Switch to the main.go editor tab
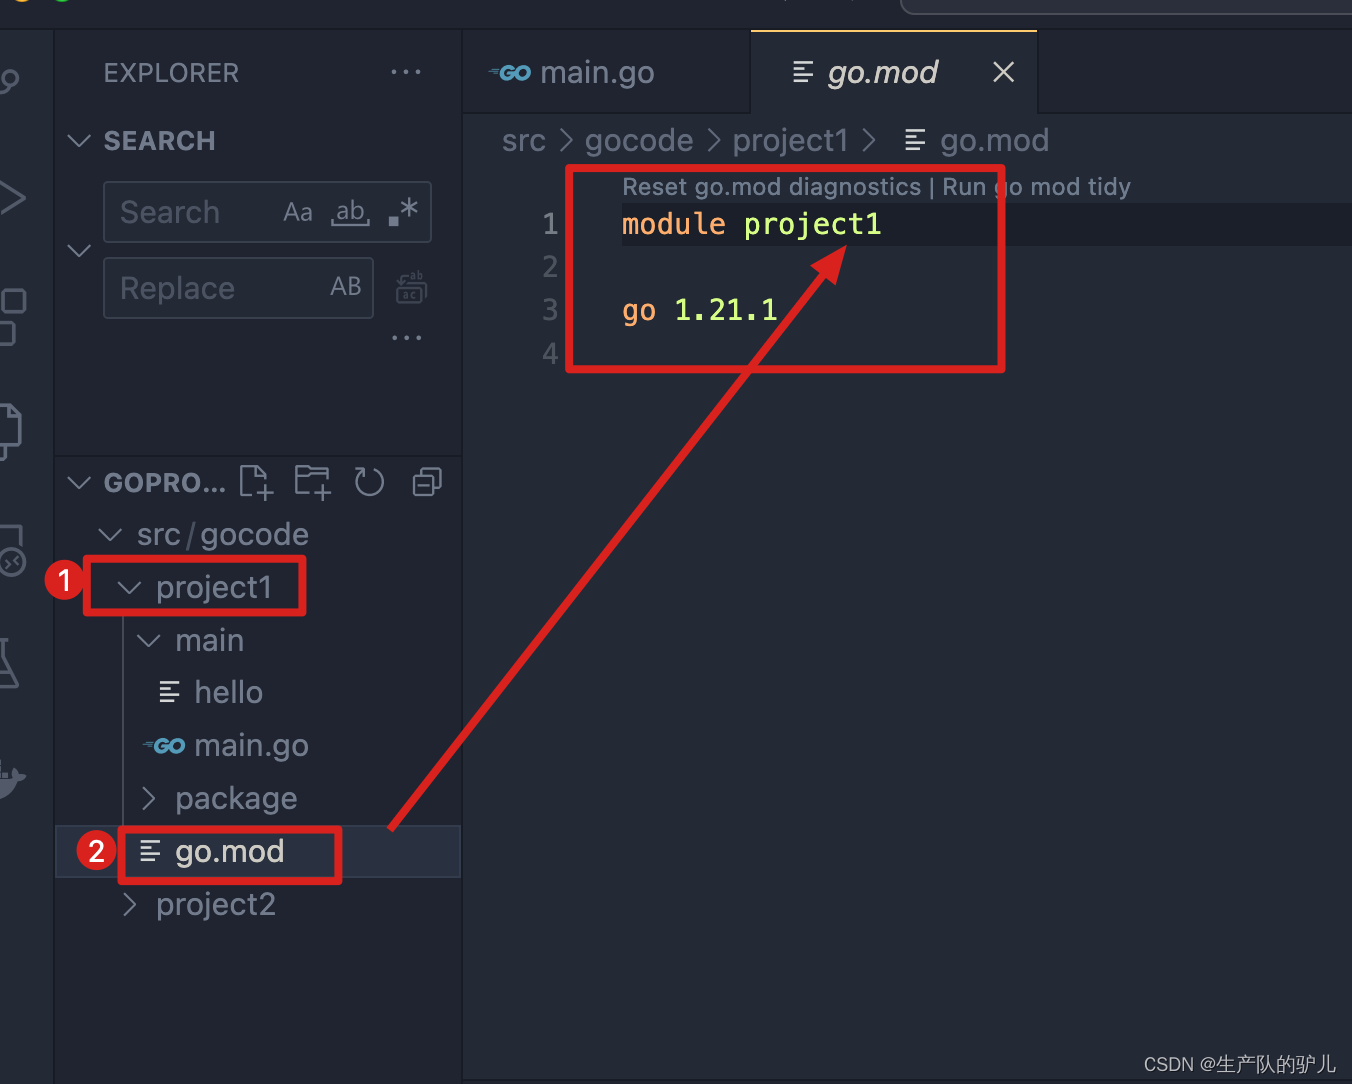This screenshot has height=1084, width=1352. coord(606,72)
